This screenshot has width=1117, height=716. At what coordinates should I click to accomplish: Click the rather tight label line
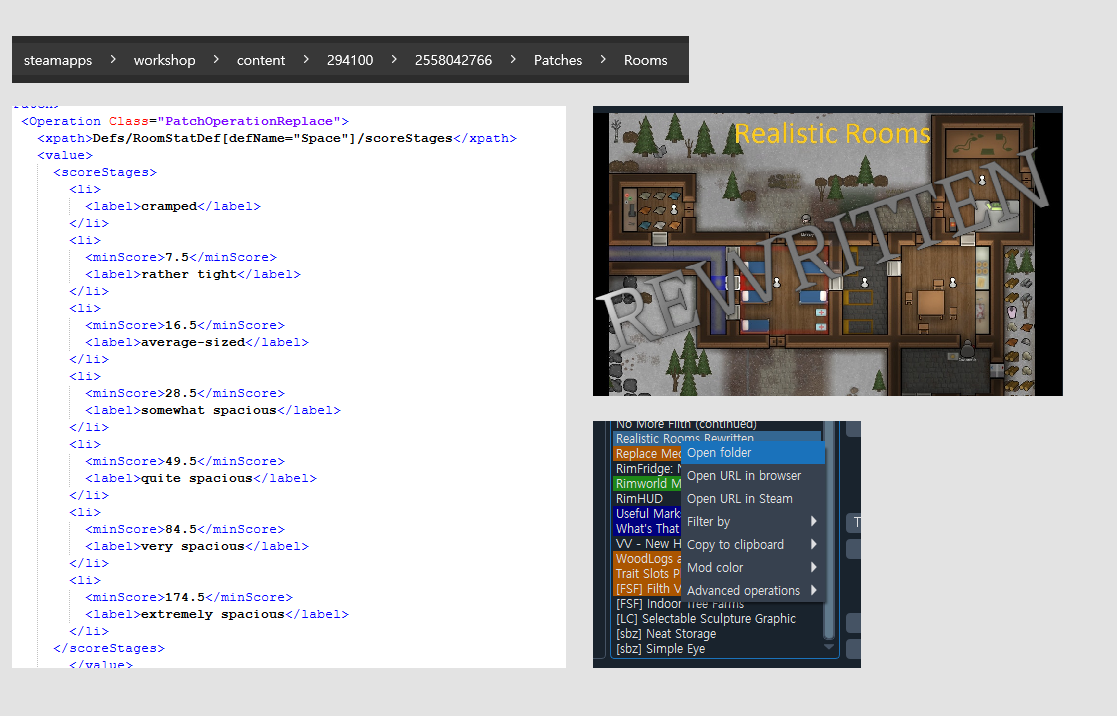click(193, 274)
